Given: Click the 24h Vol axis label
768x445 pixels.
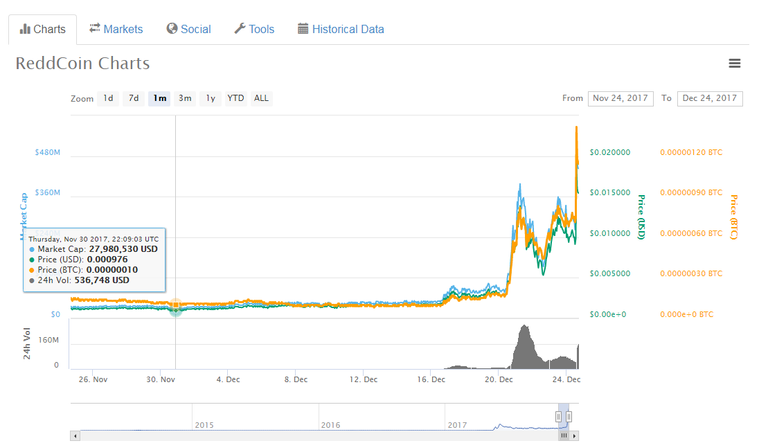Looking at the screenshot, I should click(27, 343).
